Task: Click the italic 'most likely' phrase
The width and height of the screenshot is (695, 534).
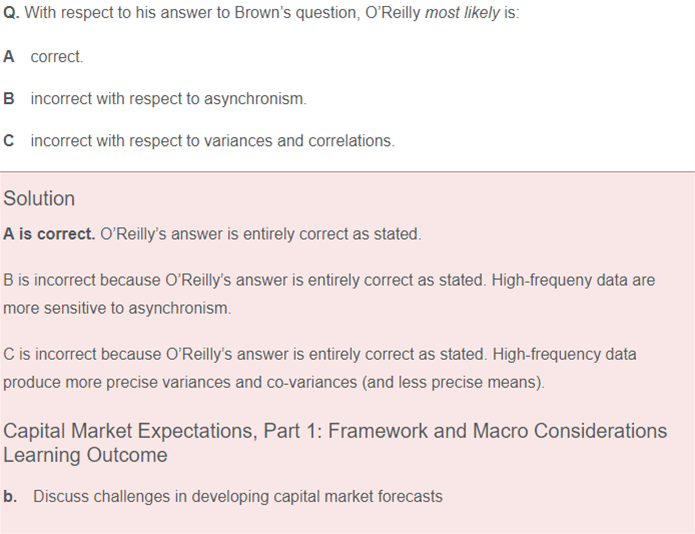Action: click(462, 12)
